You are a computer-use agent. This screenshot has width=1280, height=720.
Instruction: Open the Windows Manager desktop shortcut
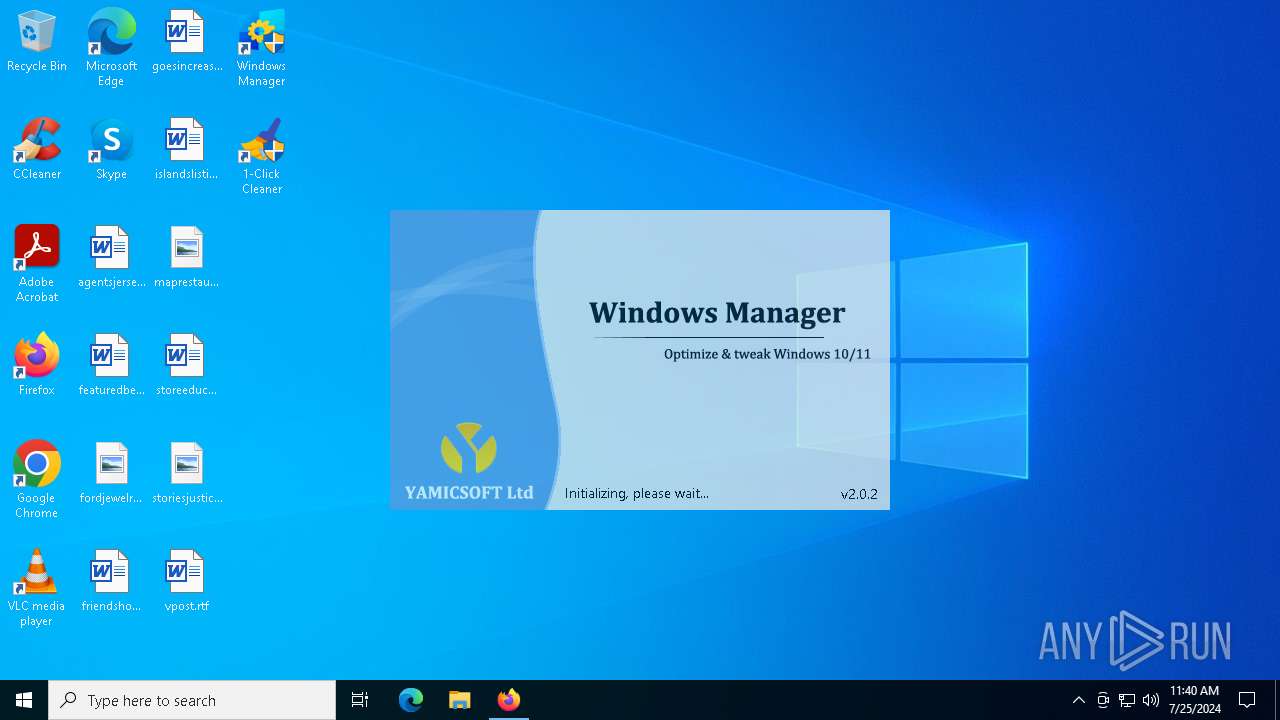click(x=261, y=48)
